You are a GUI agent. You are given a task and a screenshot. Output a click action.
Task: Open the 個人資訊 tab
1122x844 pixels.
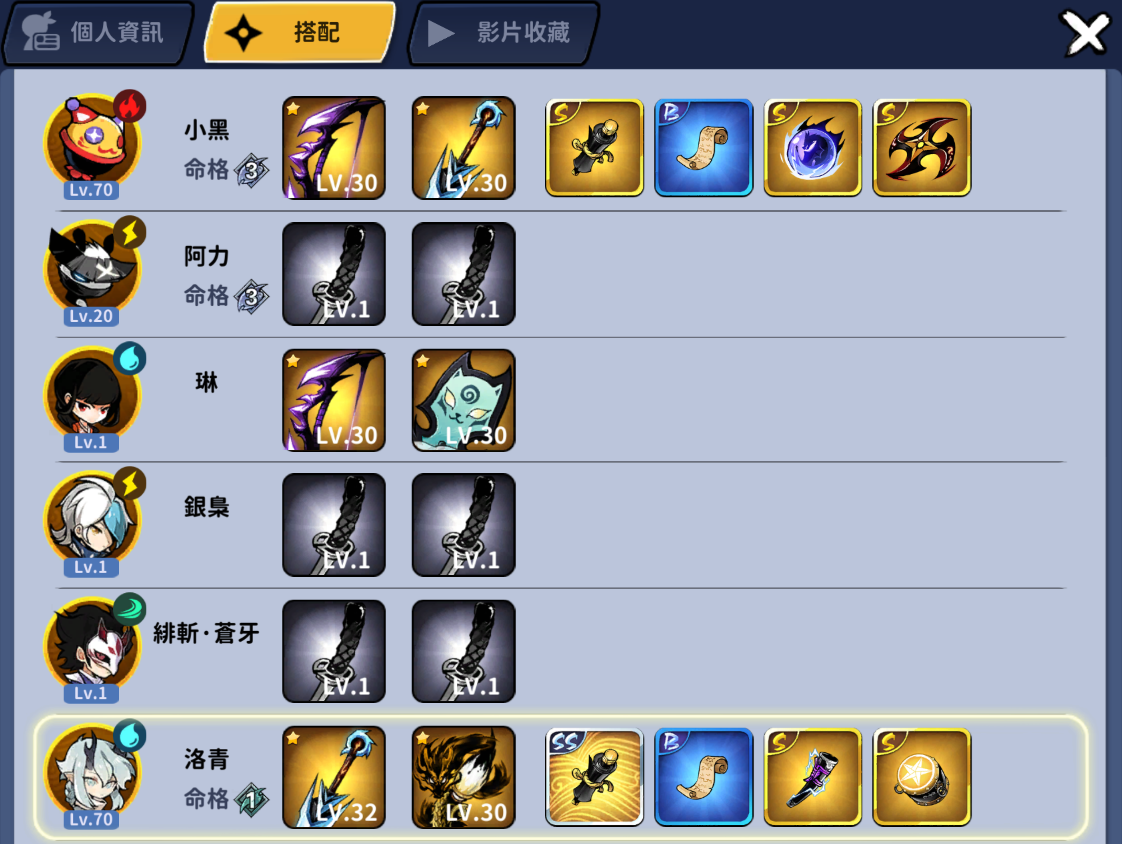click(98, 33)
